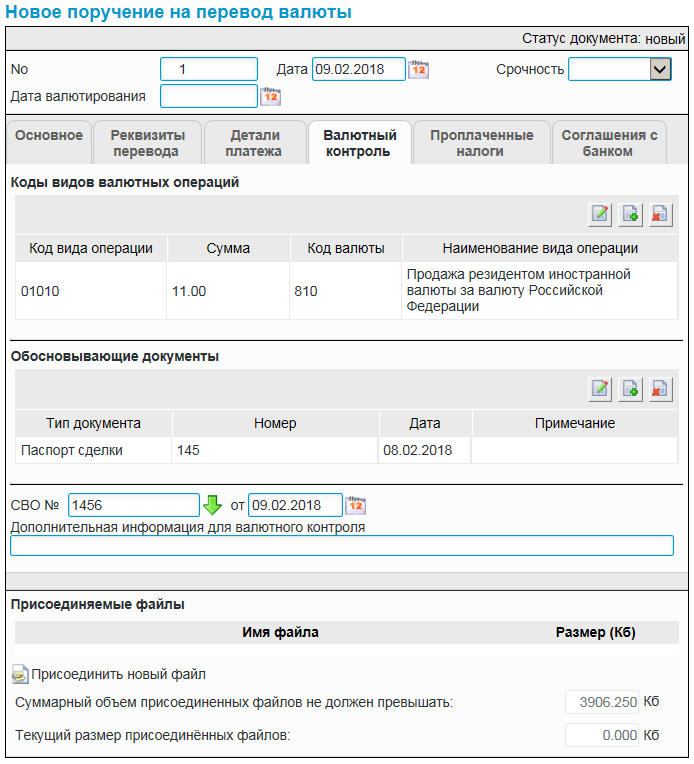
Task: Select operation code cell 01010
Action: [x=91, y=291]
